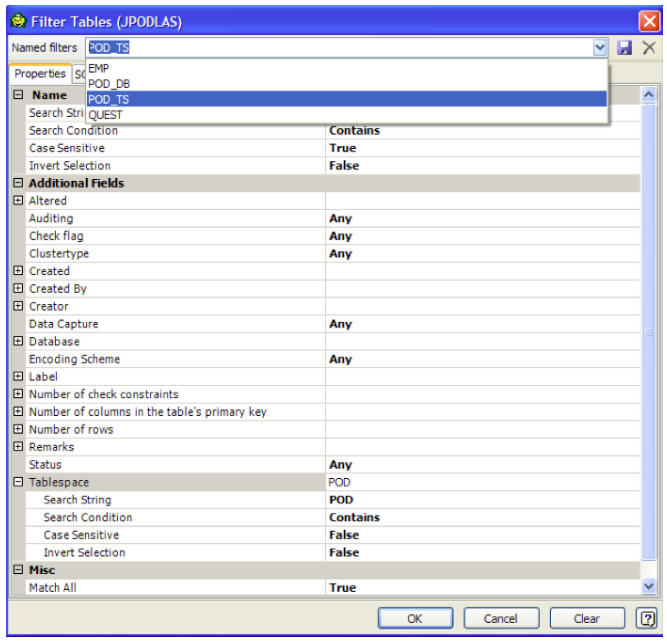Click the vertical scrollbar thumb
This screenshot has width=667, height=642.
[x=648, y=332]
